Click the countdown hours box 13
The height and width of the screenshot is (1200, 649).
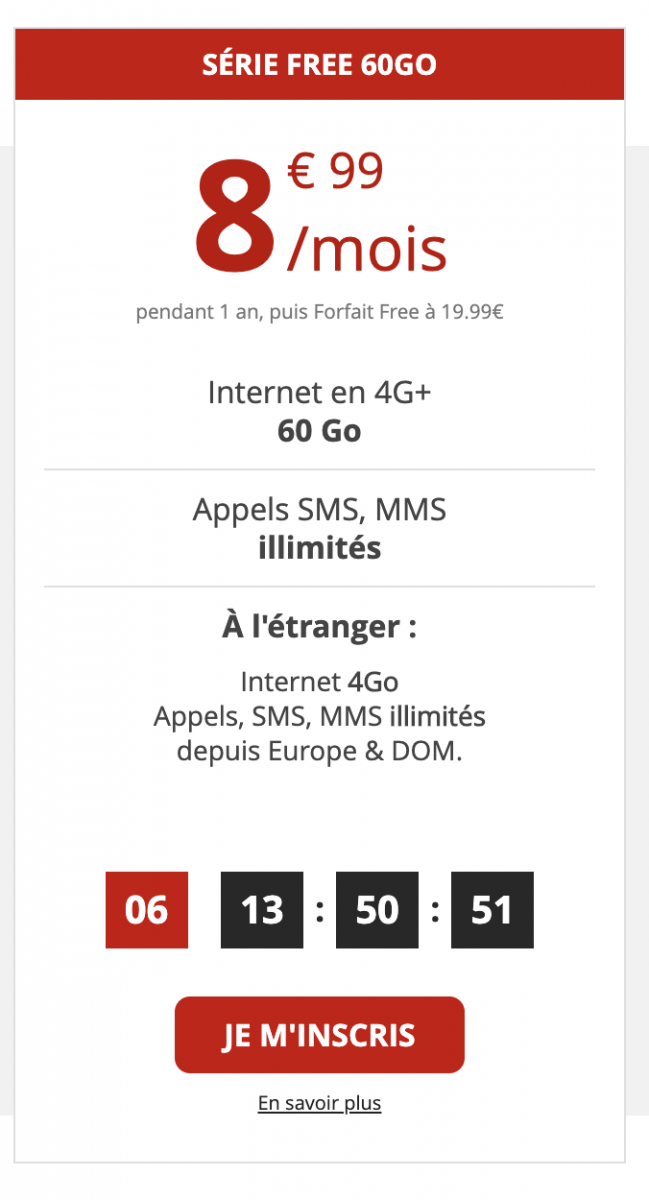262,910
